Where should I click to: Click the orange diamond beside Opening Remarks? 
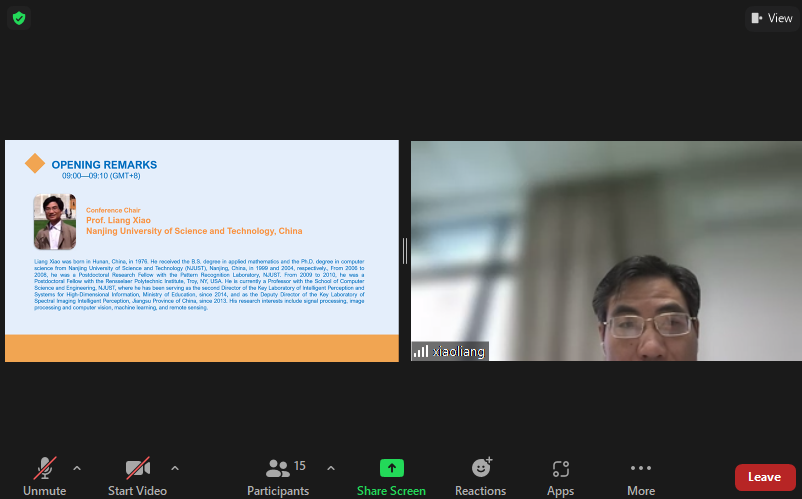pos(35,163)
